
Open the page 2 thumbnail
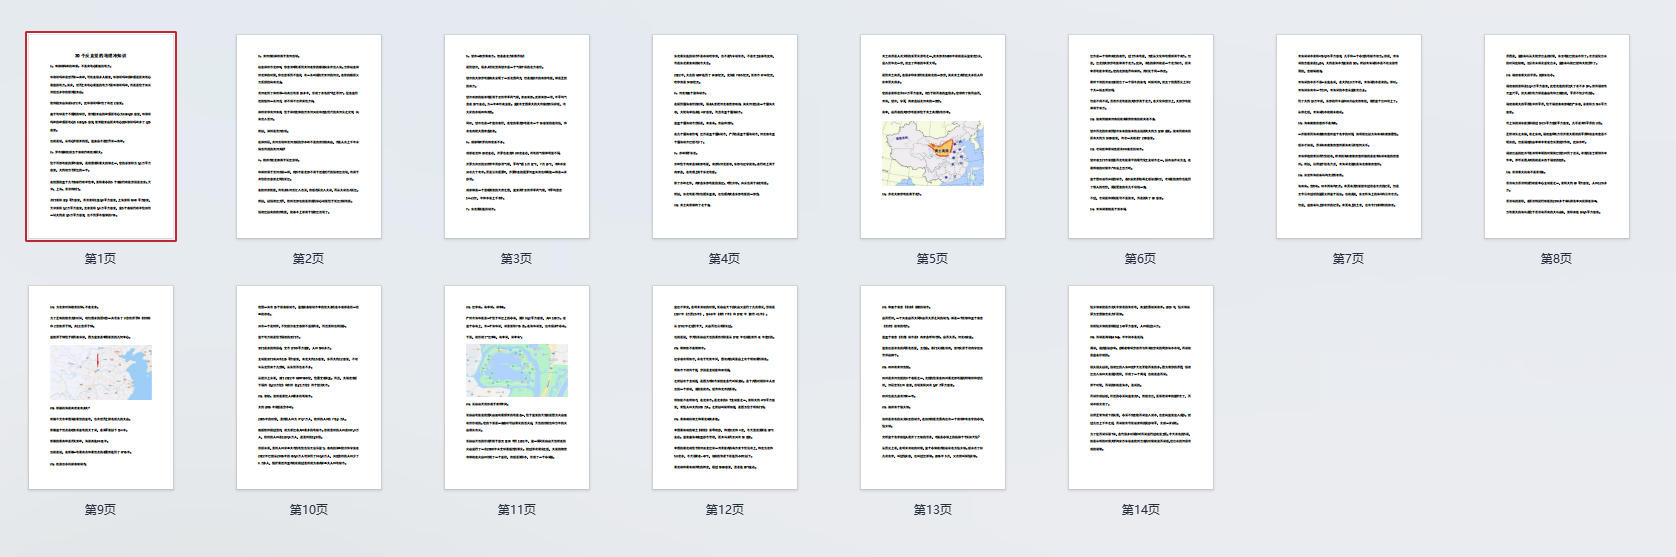pyautogui.click(x=309, y=137)
